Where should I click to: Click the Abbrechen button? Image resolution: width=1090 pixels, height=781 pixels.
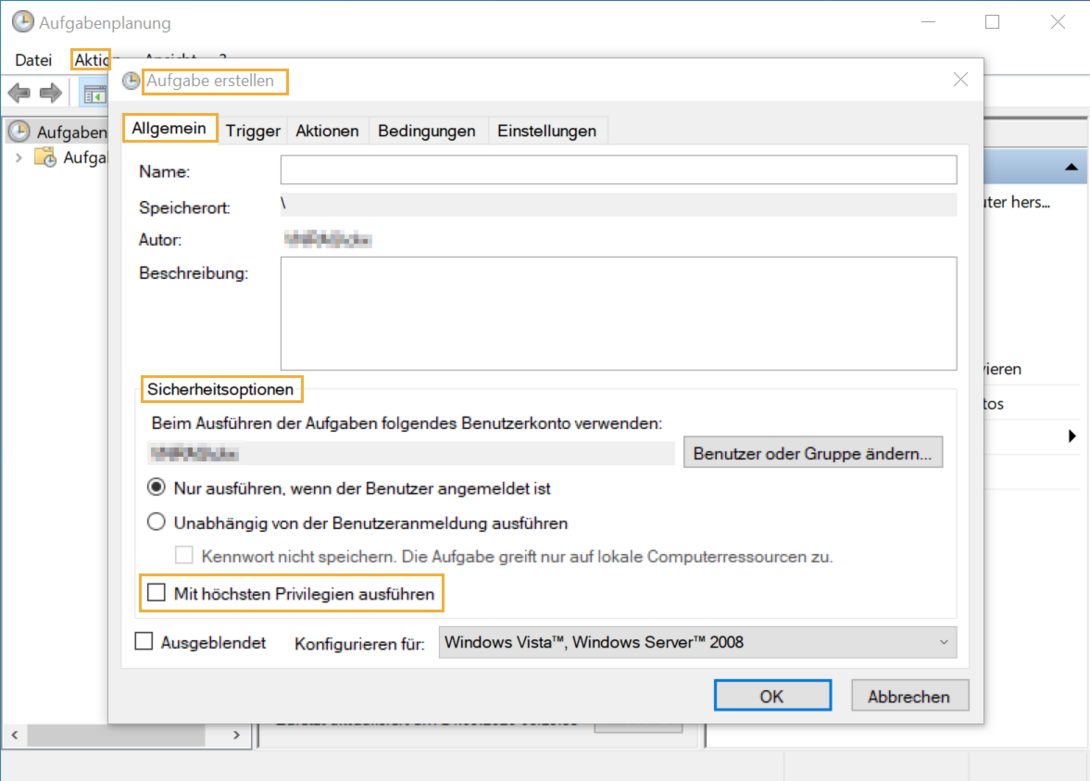tap(909, 695)
